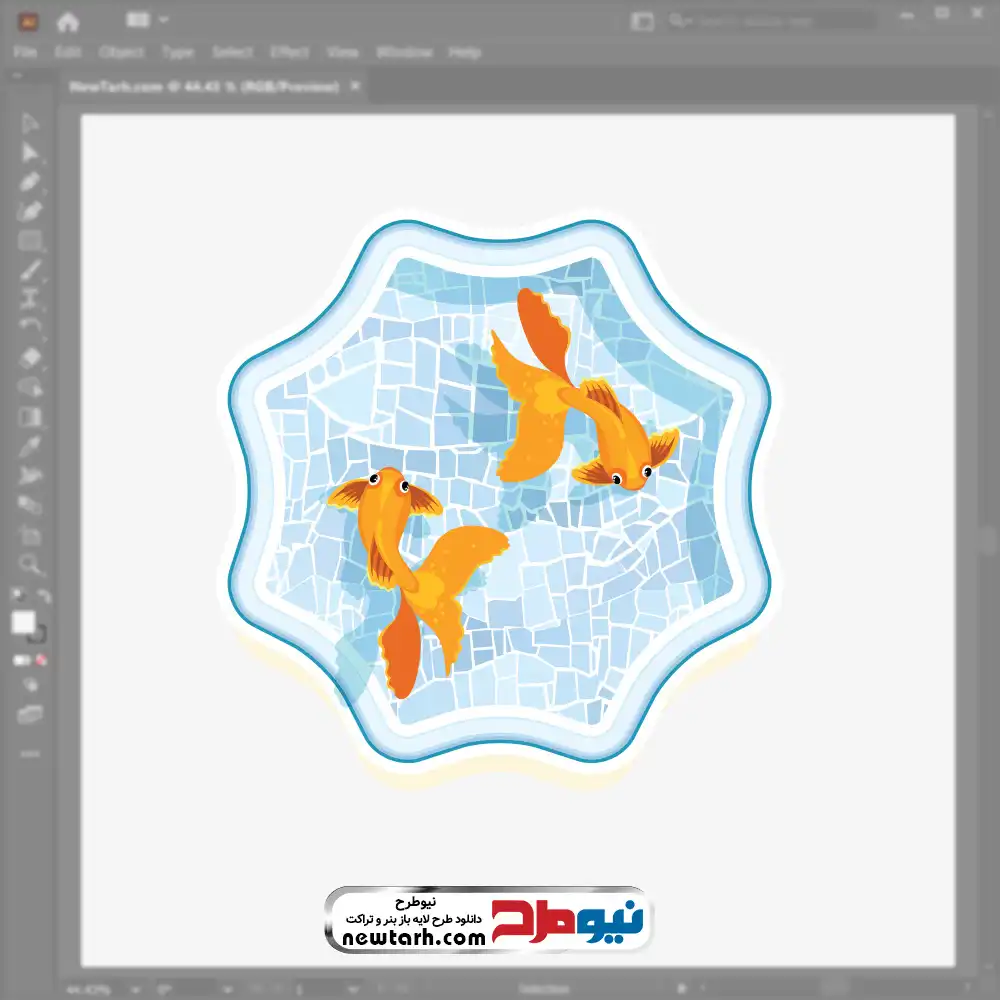Click the filled arrow selection tool

pos(29,152)
